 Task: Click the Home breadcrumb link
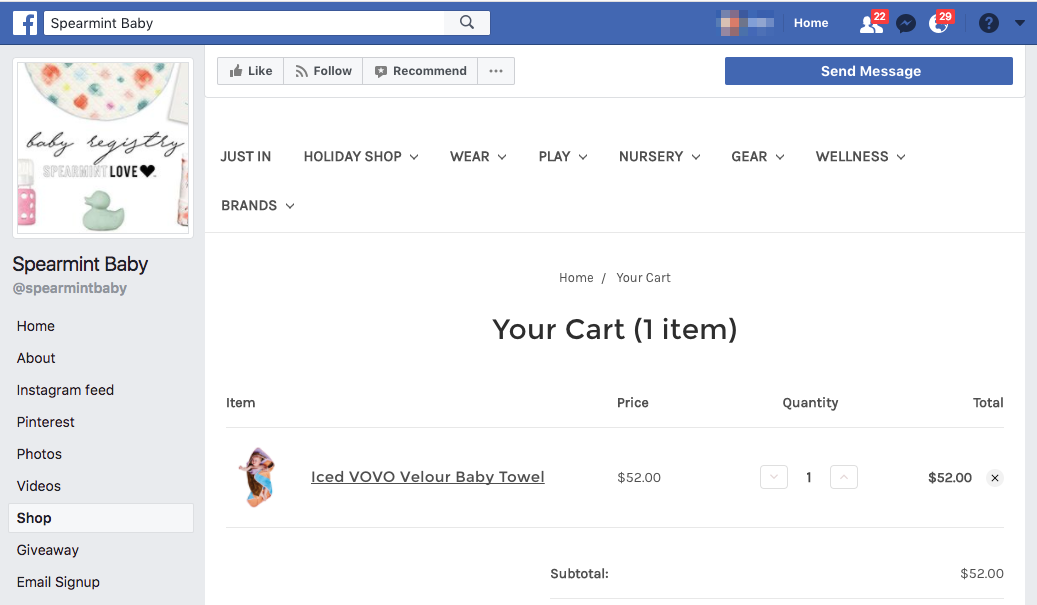576,278
